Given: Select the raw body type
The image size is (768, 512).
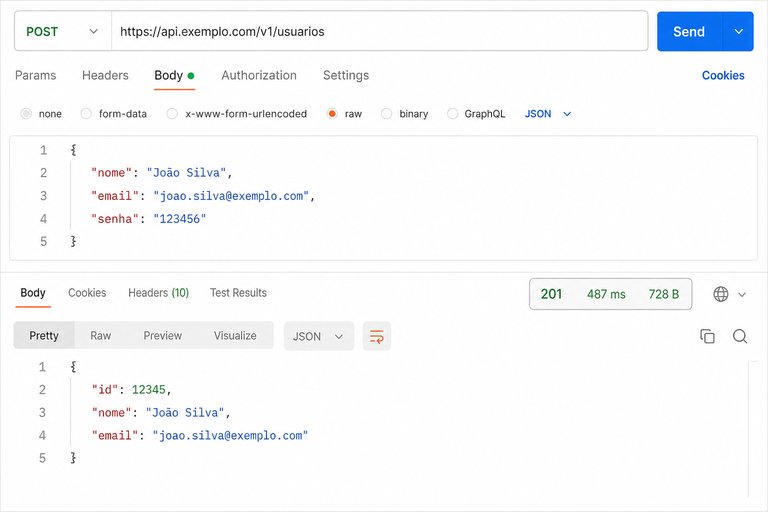Looking at the screenshot, I should click(332, 114).
